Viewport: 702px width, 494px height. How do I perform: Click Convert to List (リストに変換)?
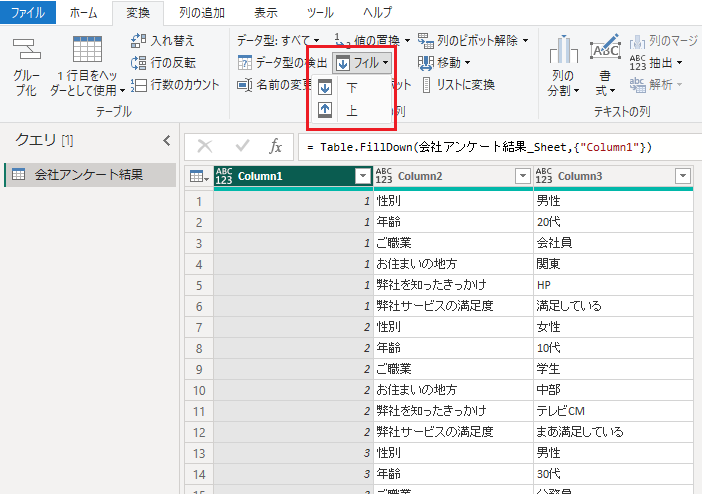(x=458, y=85)
